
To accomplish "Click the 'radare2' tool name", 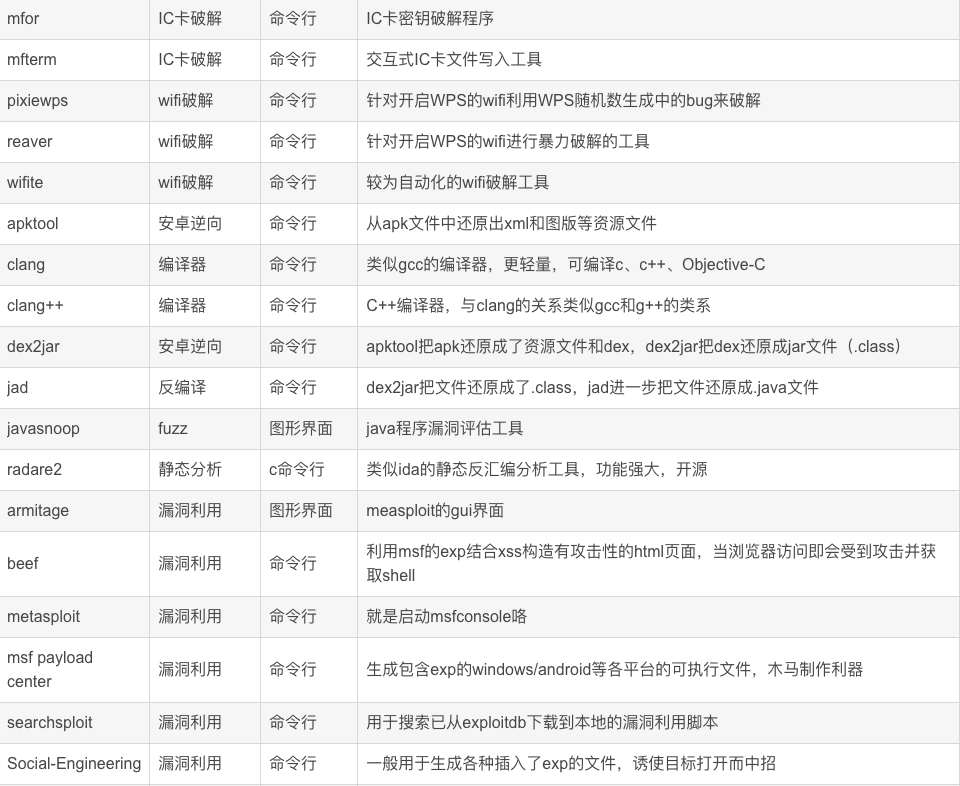I will pos(34,470).
